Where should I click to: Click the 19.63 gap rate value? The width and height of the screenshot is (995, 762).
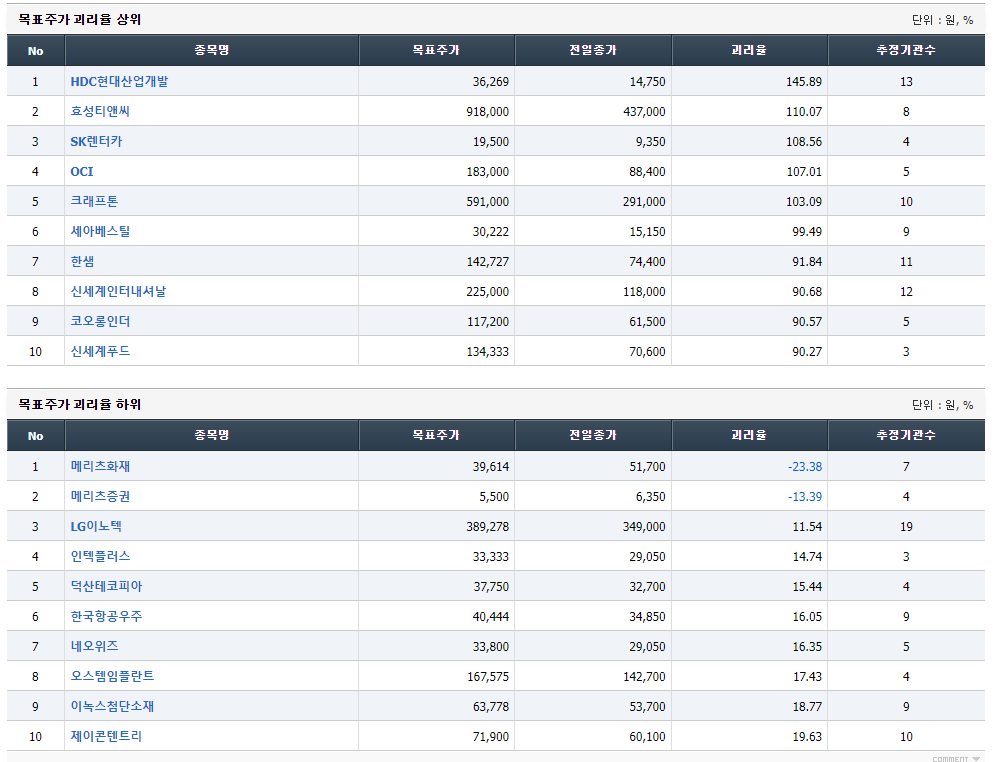coord(807,737)
